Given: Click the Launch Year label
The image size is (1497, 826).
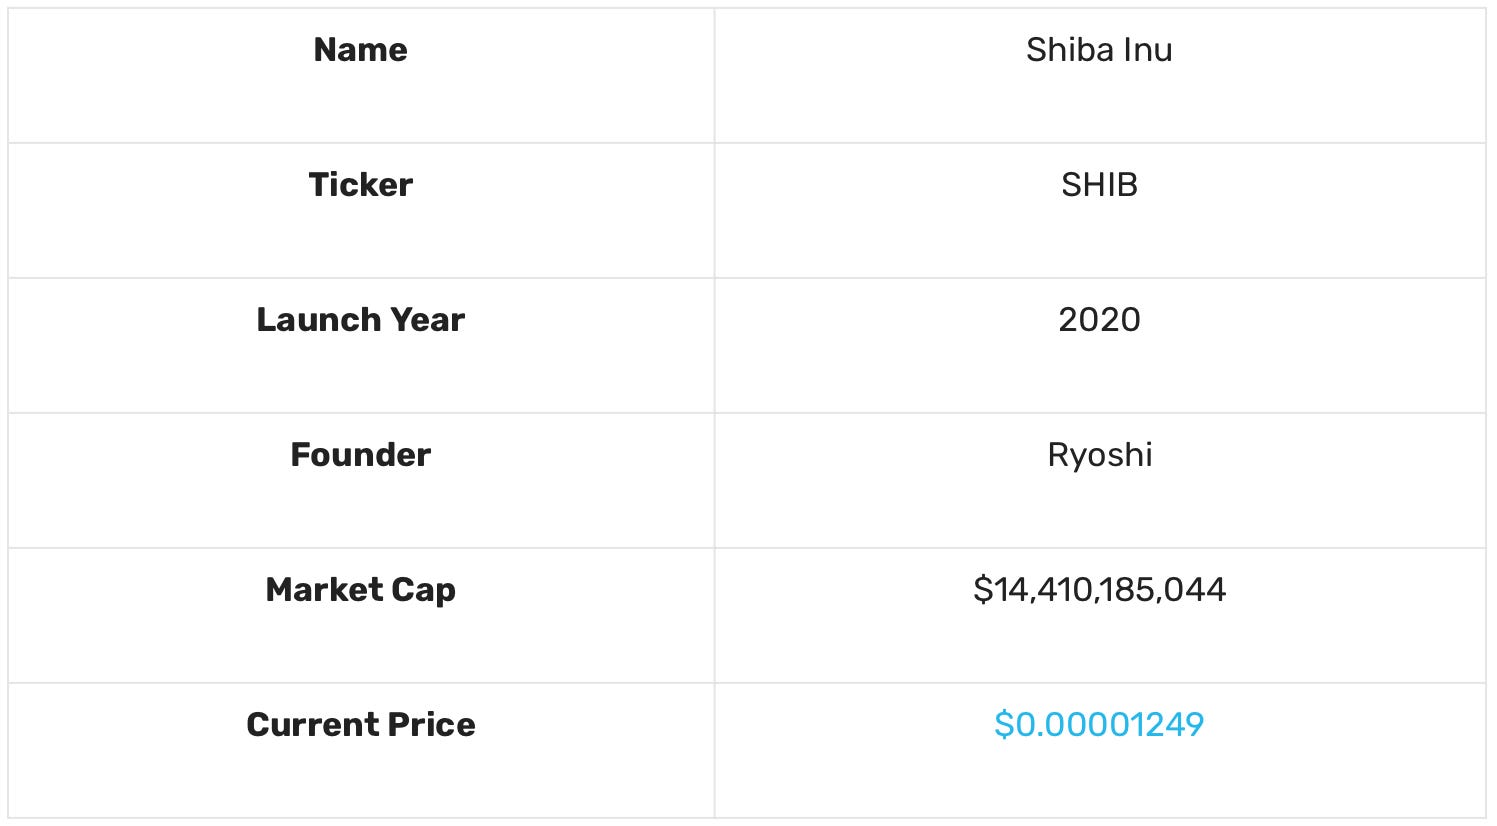Looking at the screenshot, I should click(x=361, y=319).
